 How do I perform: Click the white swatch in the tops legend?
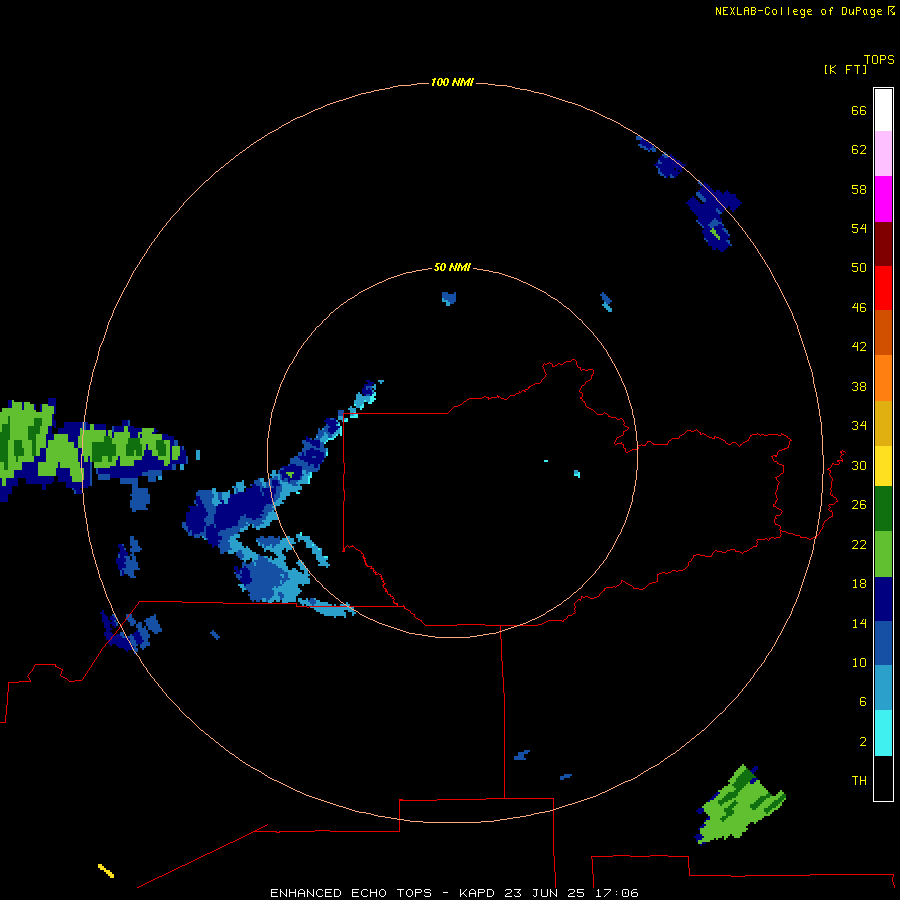pyautogui.click(x=883, y=110)
